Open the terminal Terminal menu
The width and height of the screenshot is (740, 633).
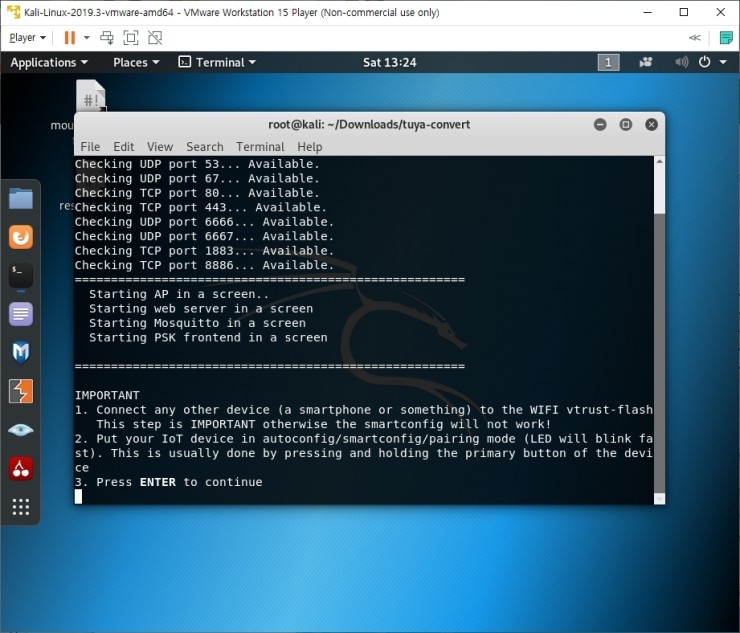(261, 147)
